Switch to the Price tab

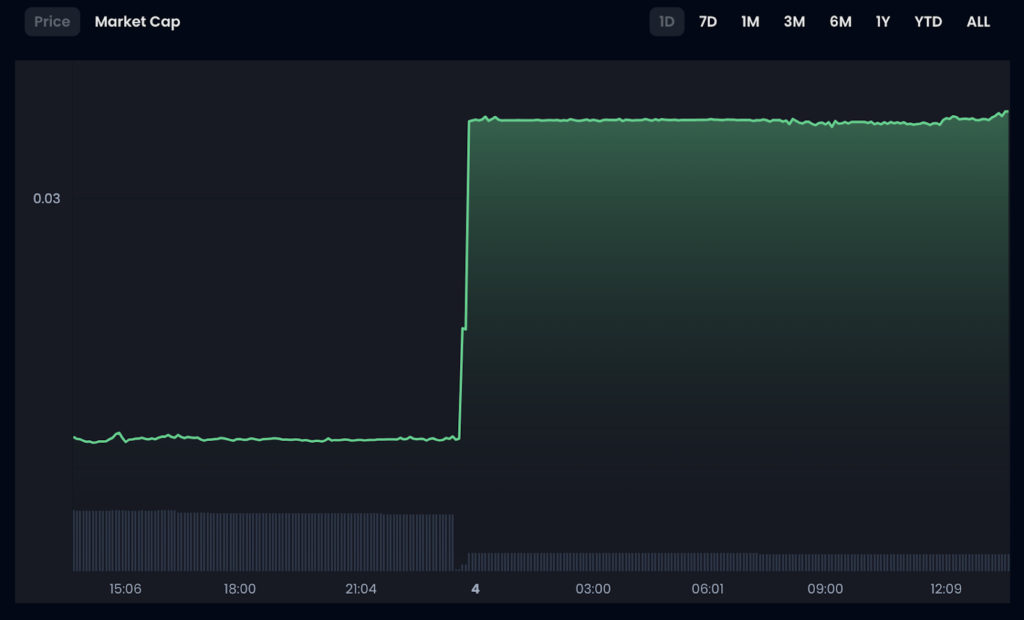point(52,21)
